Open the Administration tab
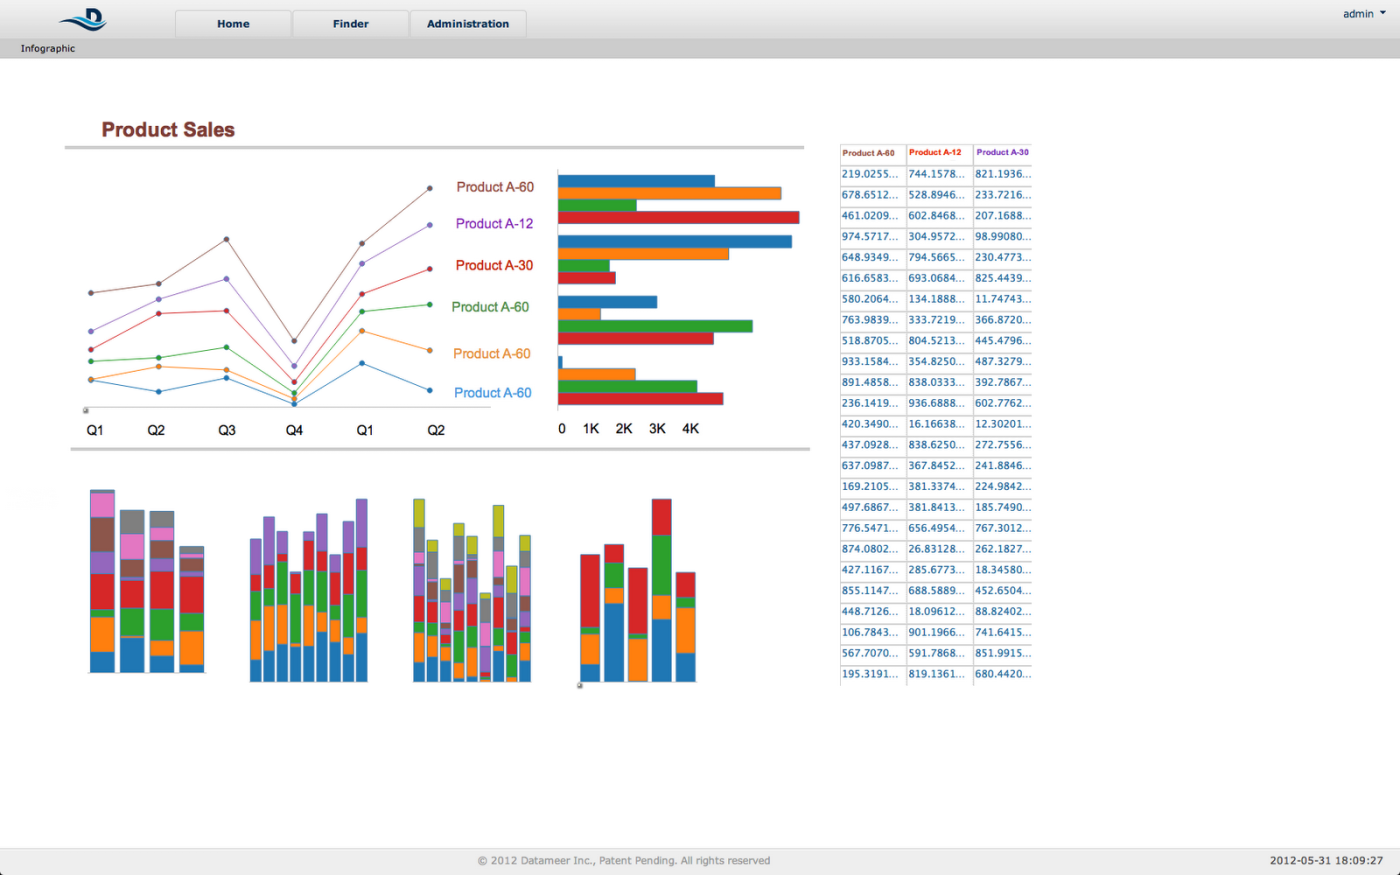 (x=468, y=24)
